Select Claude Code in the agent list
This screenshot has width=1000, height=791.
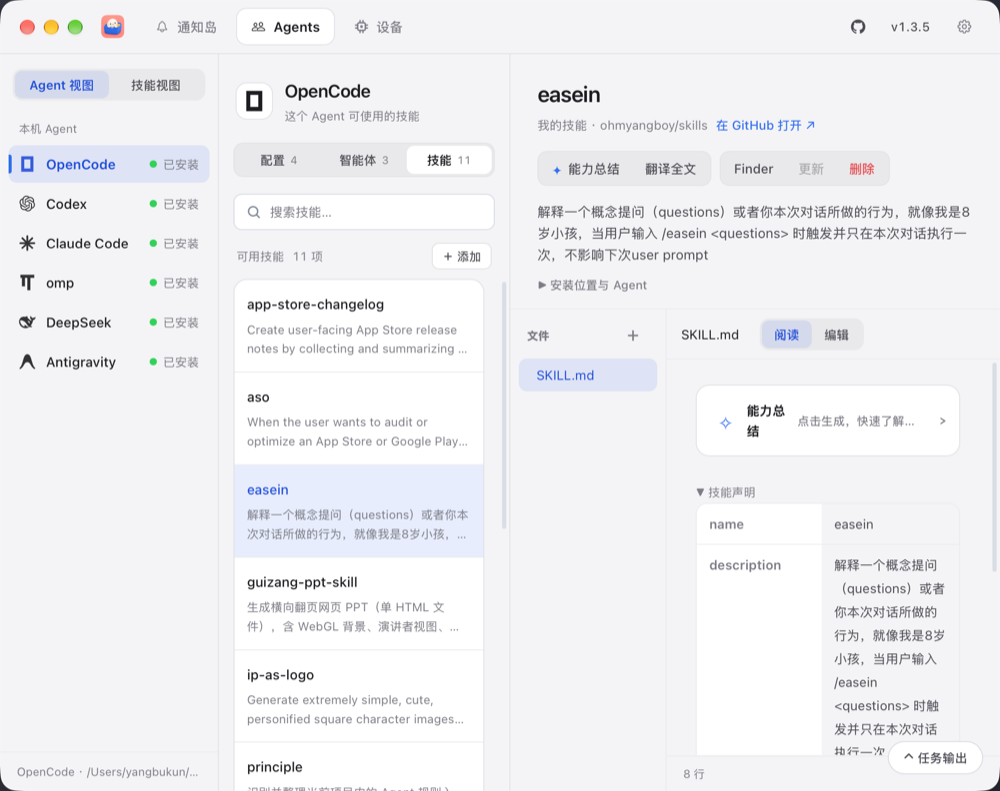[x=109, y=244]
